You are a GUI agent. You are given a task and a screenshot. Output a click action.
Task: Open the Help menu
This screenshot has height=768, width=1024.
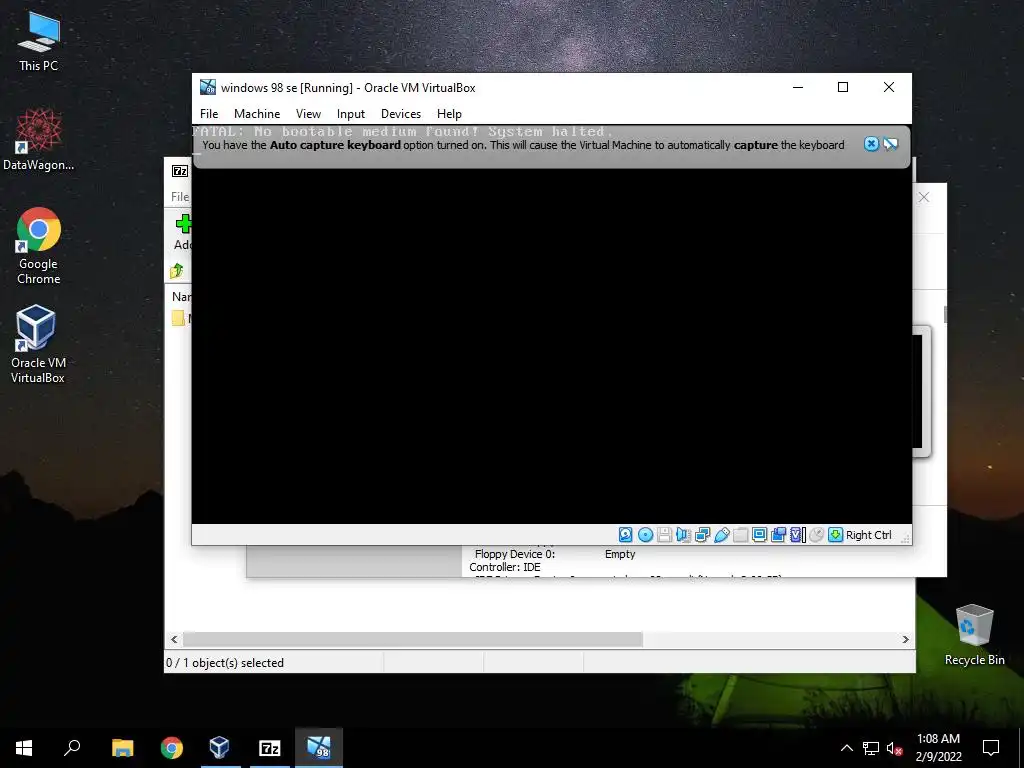click(x=449, y=114)
